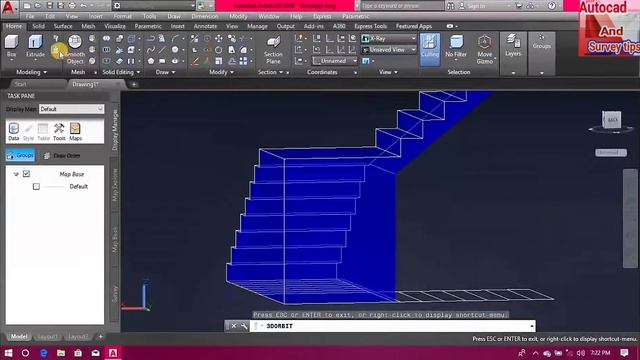Click the Data icon in Task Pane

point(13,131)
